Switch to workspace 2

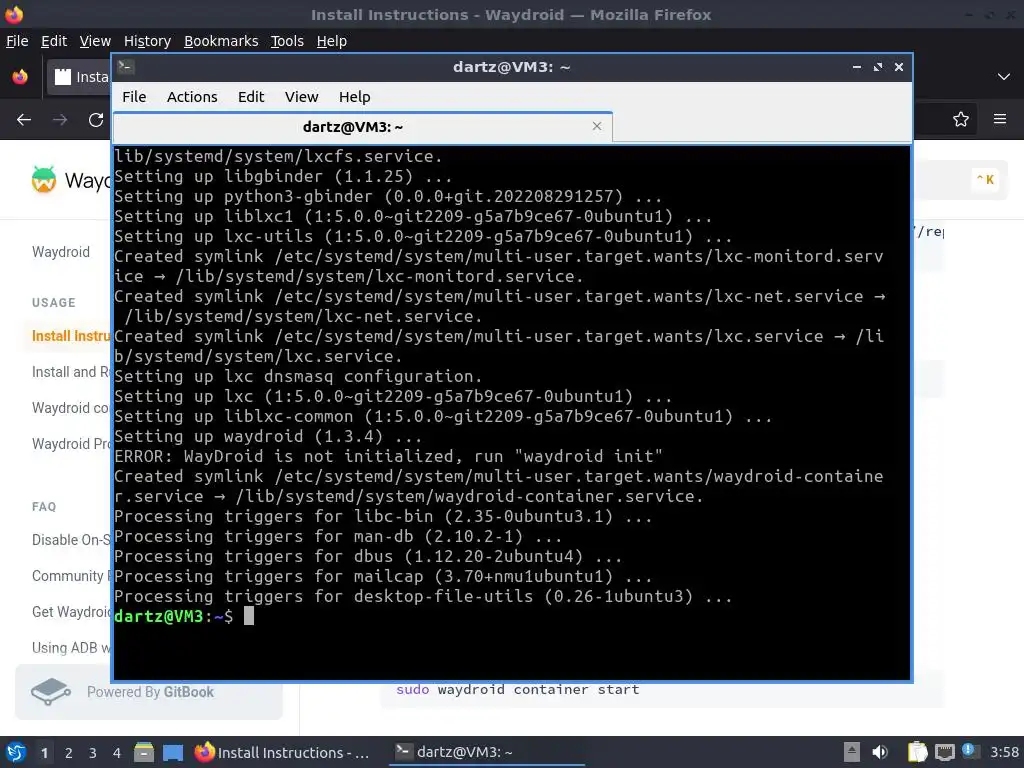(69, 753)
